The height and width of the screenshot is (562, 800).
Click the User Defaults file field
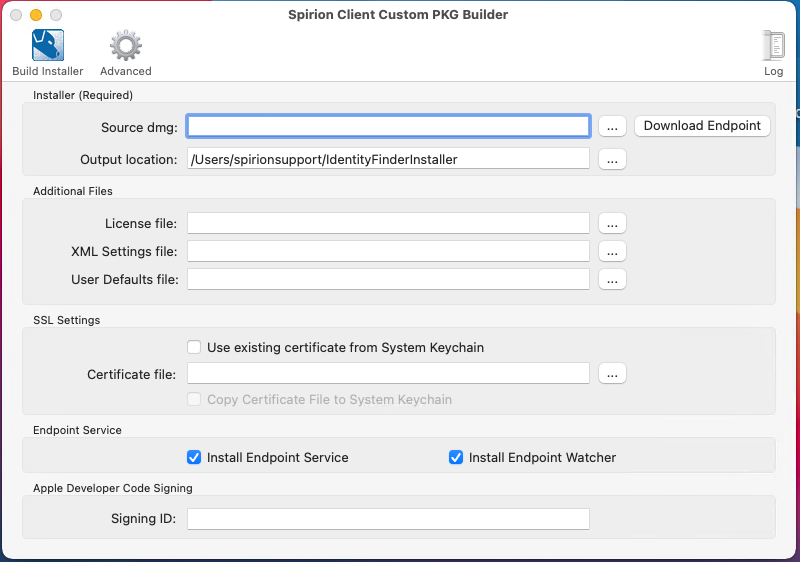point(388,279)
